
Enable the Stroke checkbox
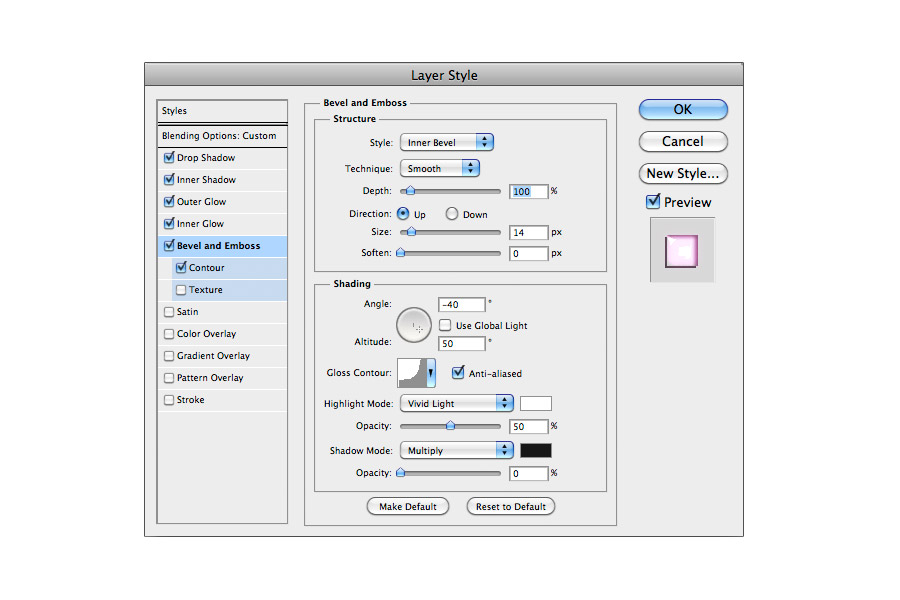point(169,399)
